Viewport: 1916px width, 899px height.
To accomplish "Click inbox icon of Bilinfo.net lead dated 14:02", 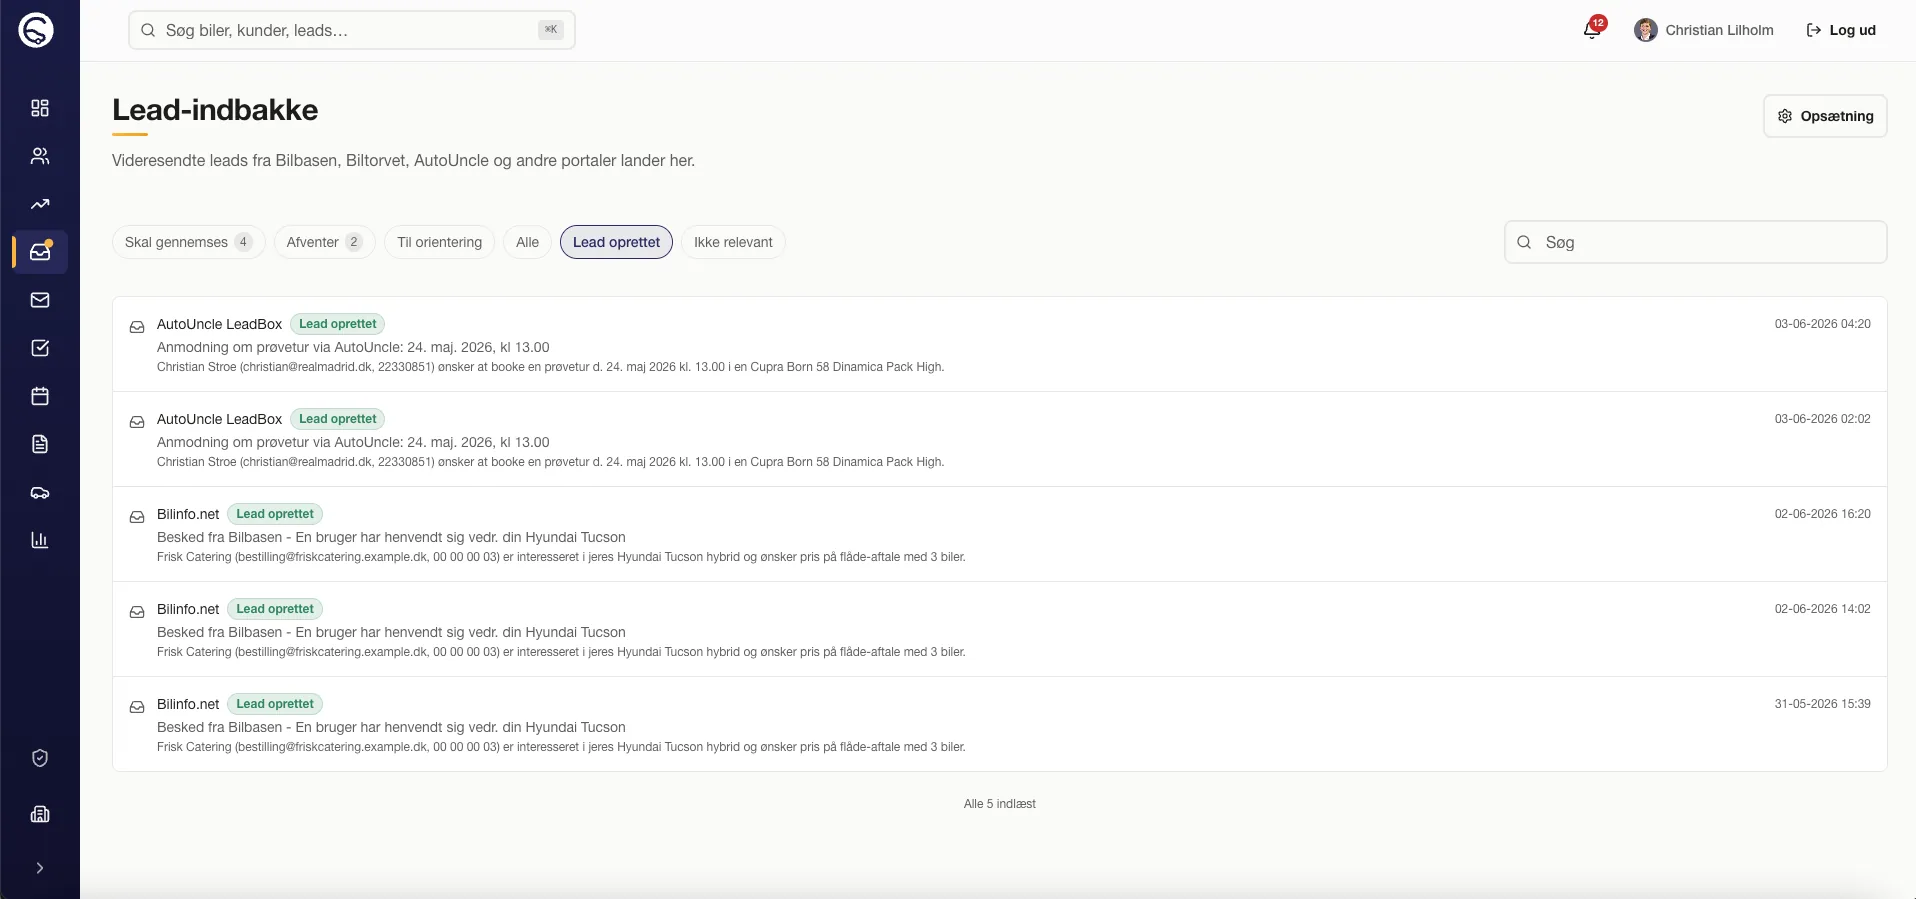I will [x=137, y=612].
